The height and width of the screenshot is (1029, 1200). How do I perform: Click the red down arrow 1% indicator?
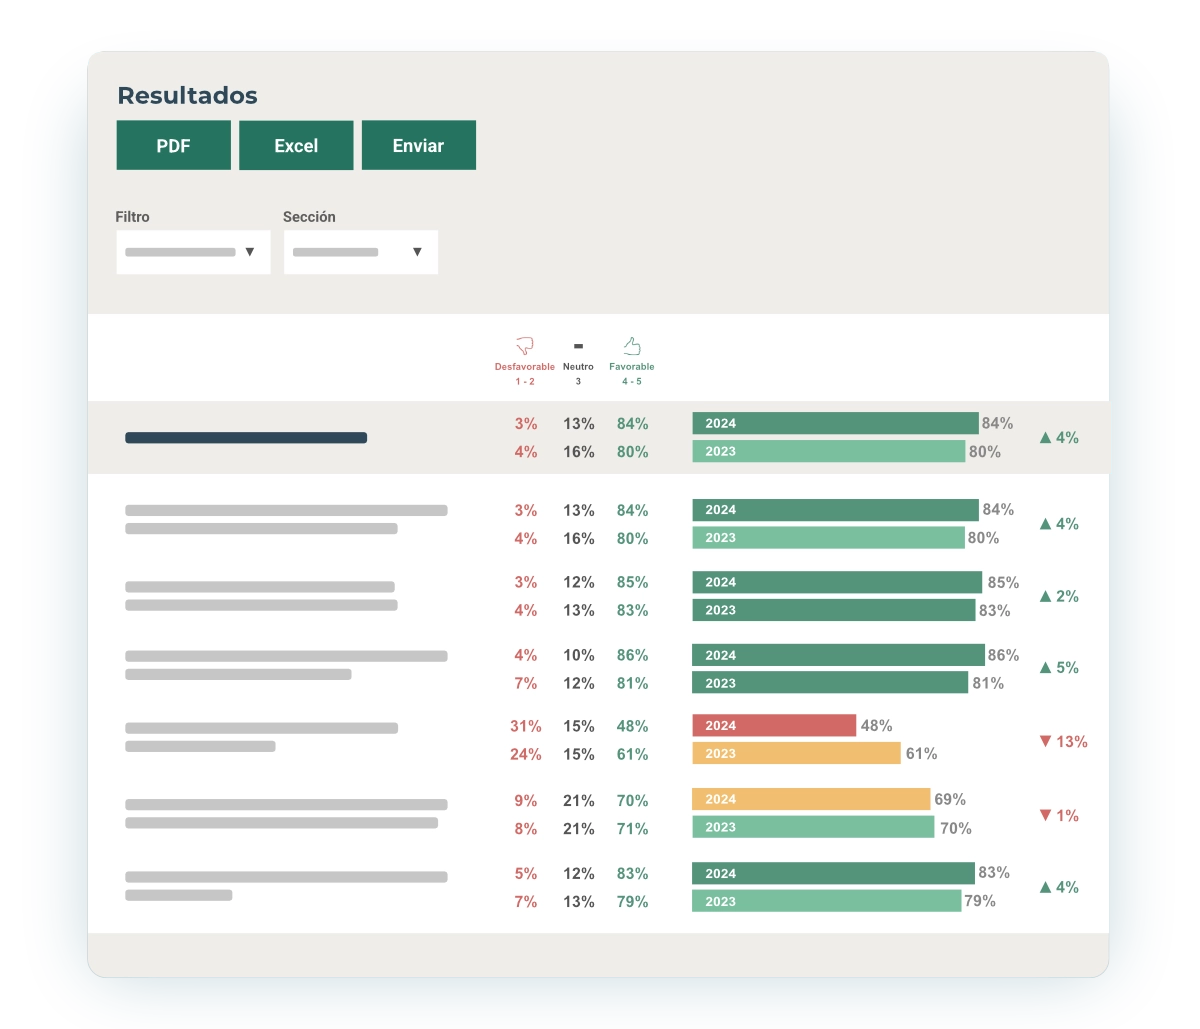1058,815
